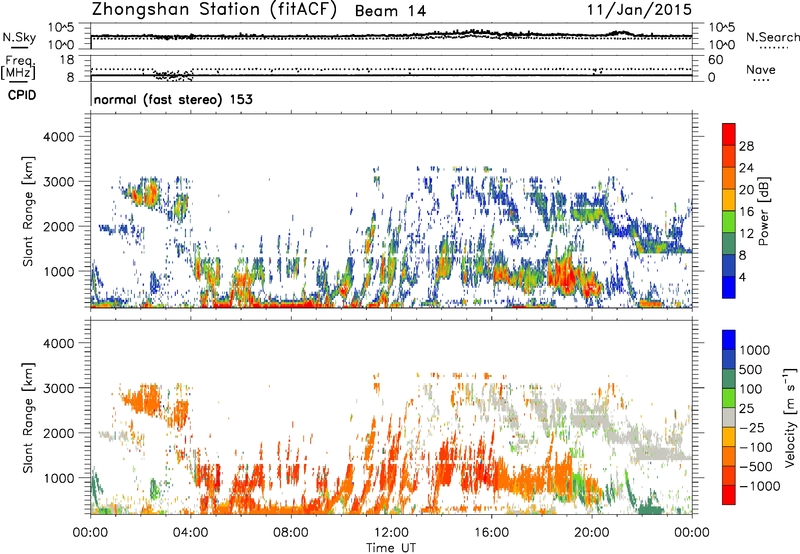The image size is (800, 554).
Task: Click velocity colorbar value '500'
Action: (753, 370)
